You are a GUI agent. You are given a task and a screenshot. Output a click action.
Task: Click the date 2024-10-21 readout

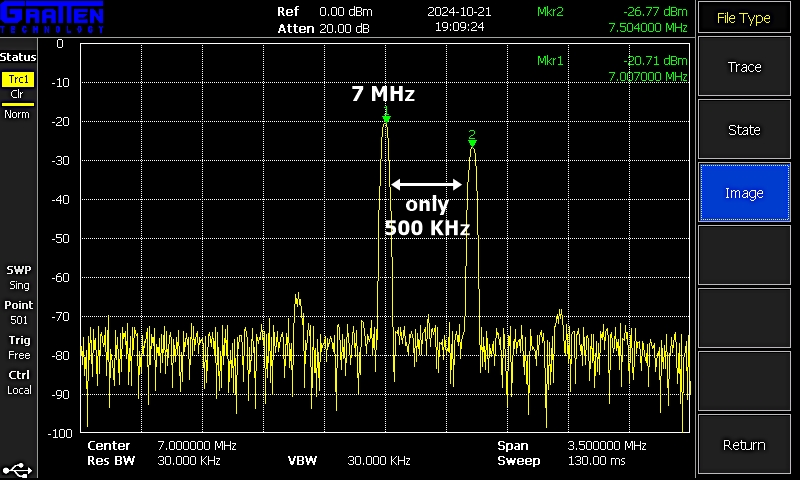point(459,11)
